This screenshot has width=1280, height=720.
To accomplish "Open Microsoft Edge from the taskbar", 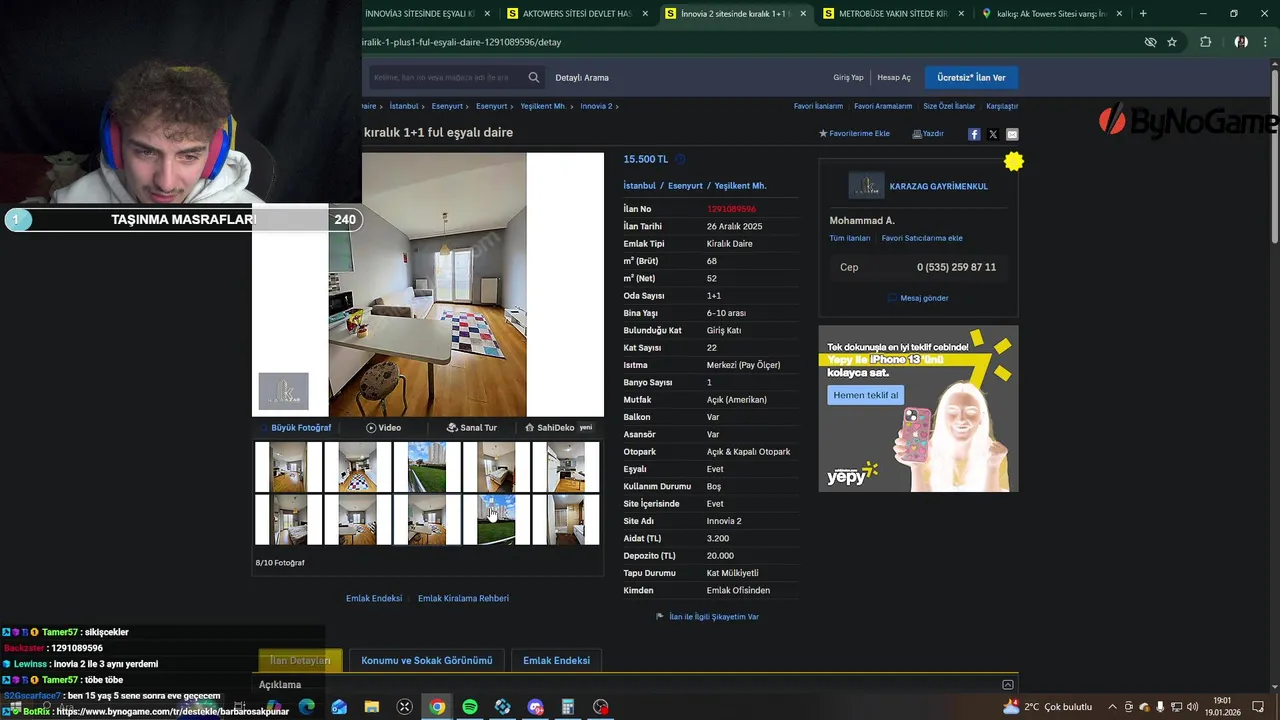I will pos(307,707).
